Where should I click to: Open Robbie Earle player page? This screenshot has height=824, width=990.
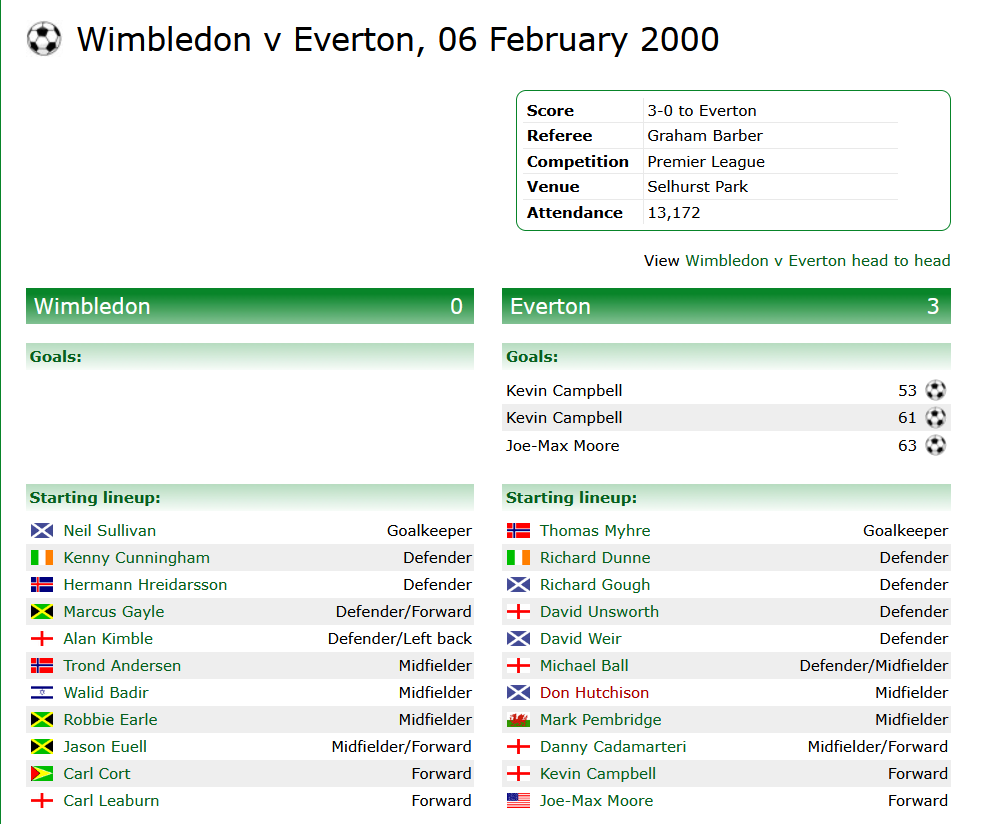[110, 720]
